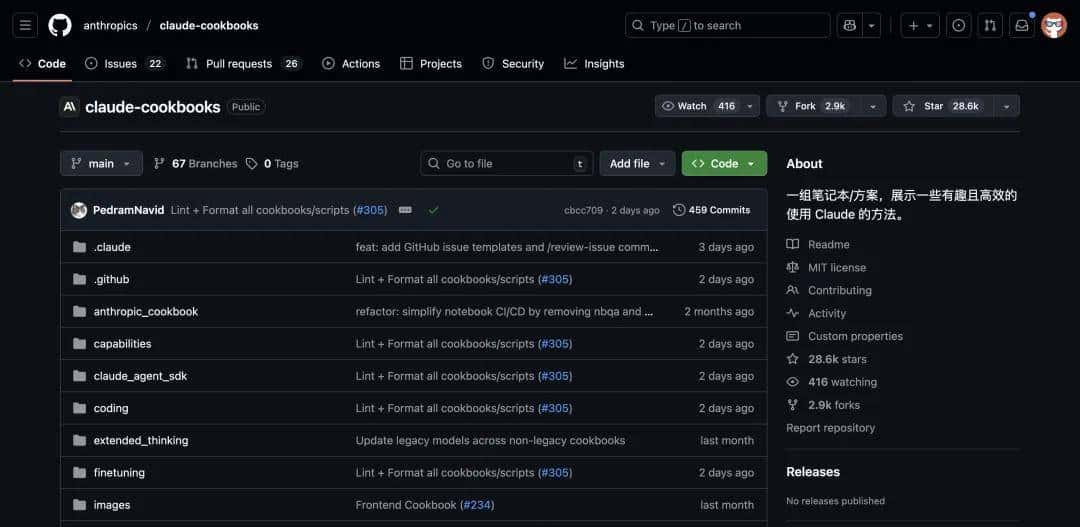Image resolution: width=1080 pixels, height=527 pixels.
Task: Open the anthropics owner link in breadcrumb
Action: (110, 25)
